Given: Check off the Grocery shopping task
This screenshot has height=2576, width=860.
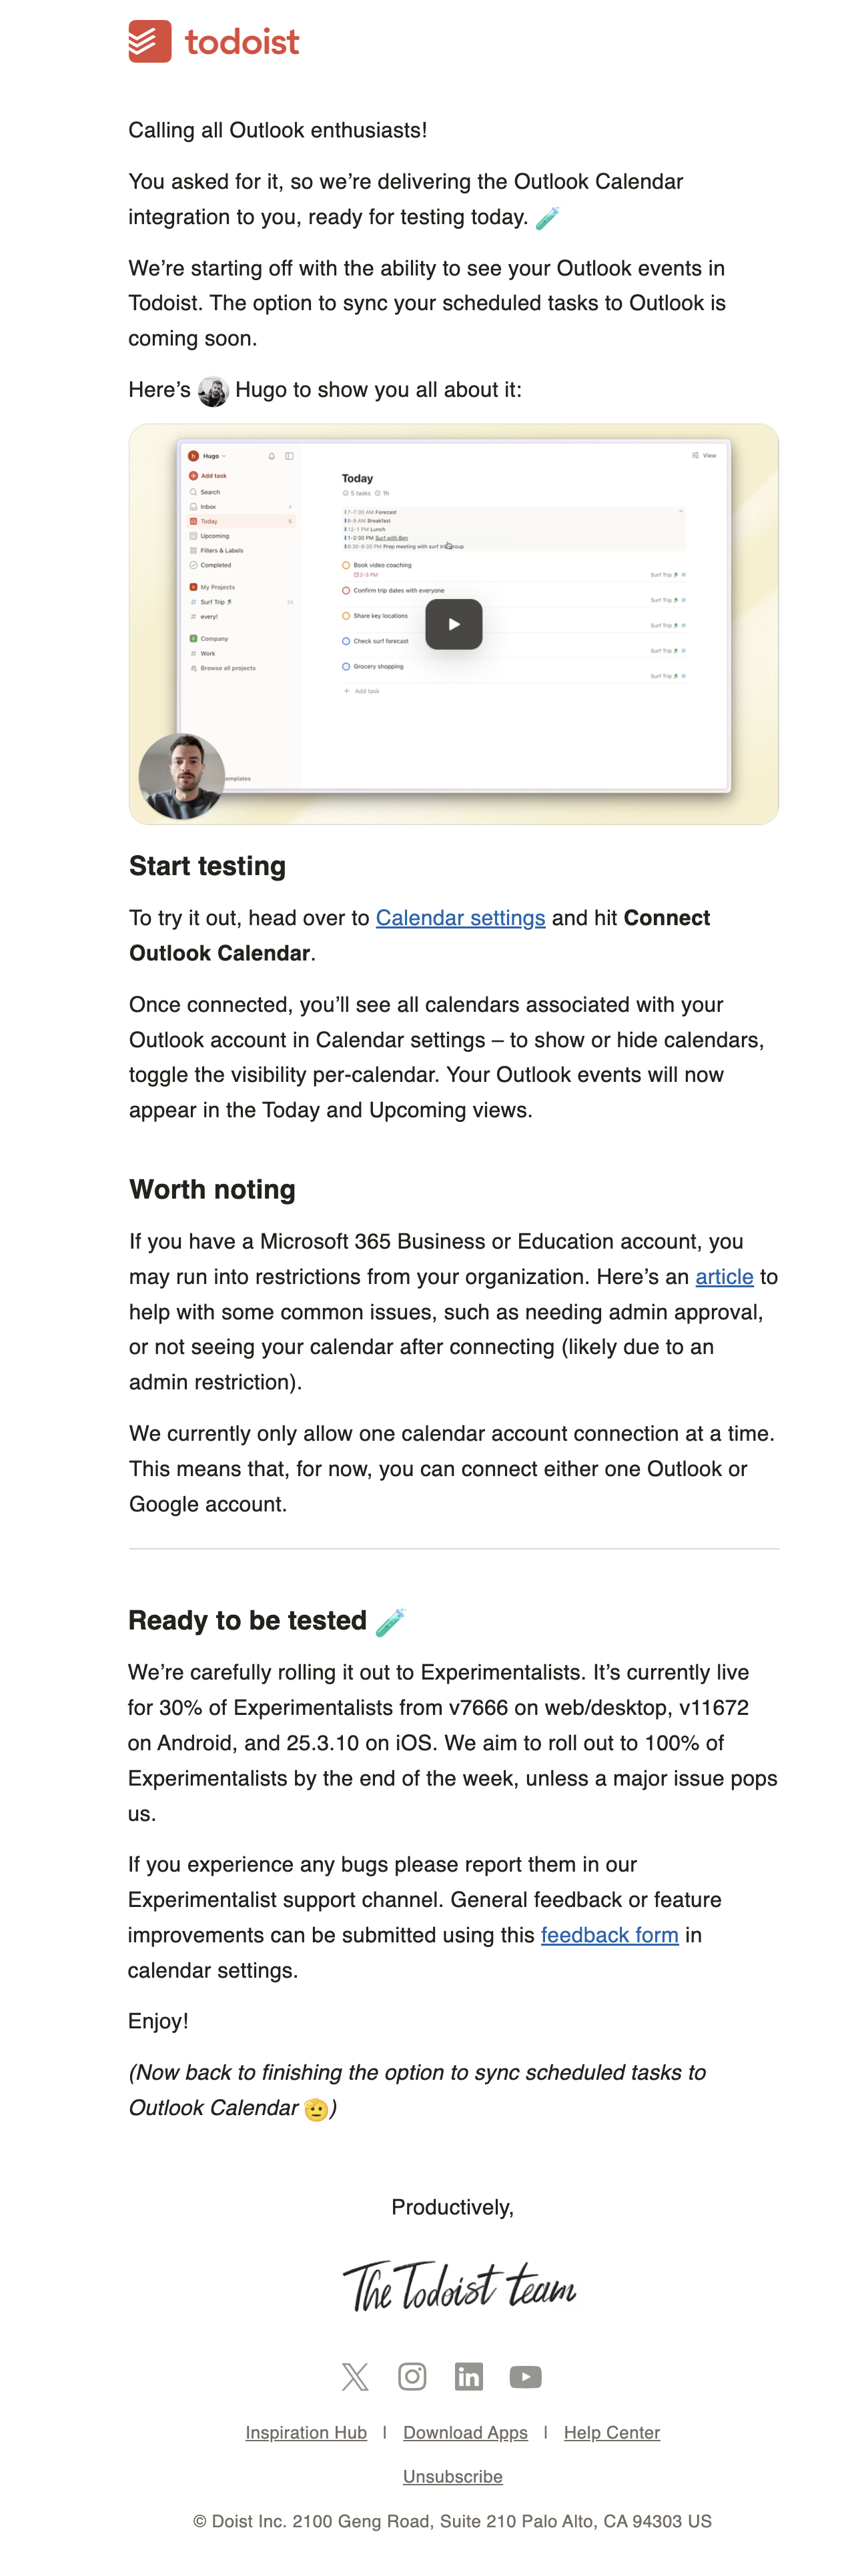Looking at the screenshot, I should coord(346,667).
